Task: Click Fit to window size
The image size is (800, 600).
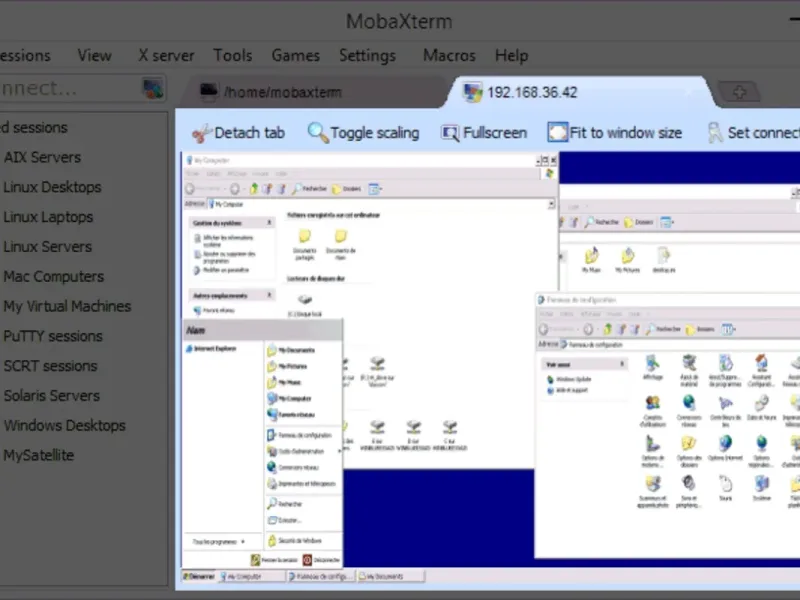Action: 615,133
